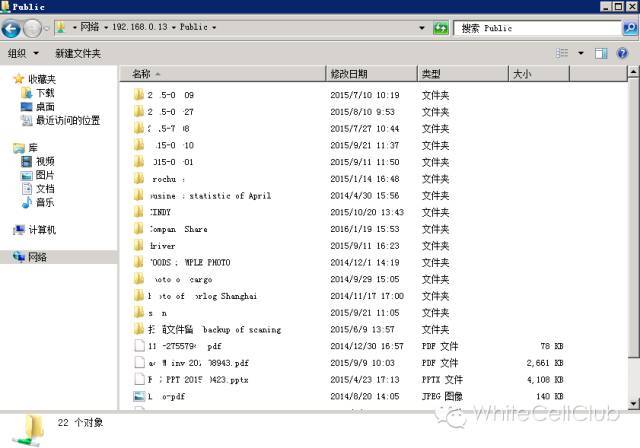Select 桌面 (Desktop) in the sidebar
Screen dimensions: 640x448
coord(45,107)
